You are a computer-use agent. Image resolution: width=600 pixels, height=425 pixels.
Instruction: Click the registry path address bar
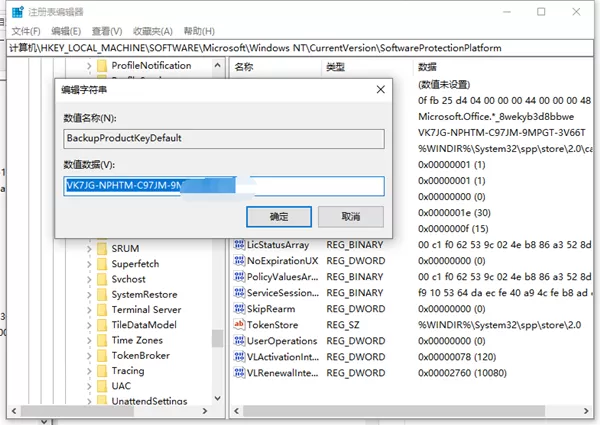300,48
